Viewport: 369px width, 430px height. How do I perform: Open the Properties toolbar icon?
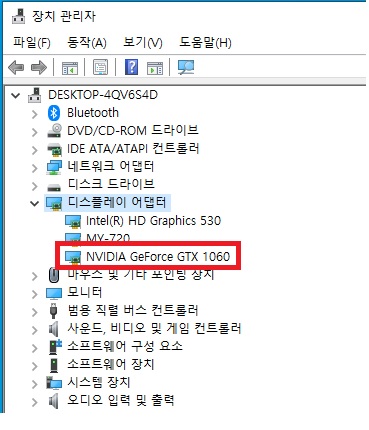coord(100,67)
